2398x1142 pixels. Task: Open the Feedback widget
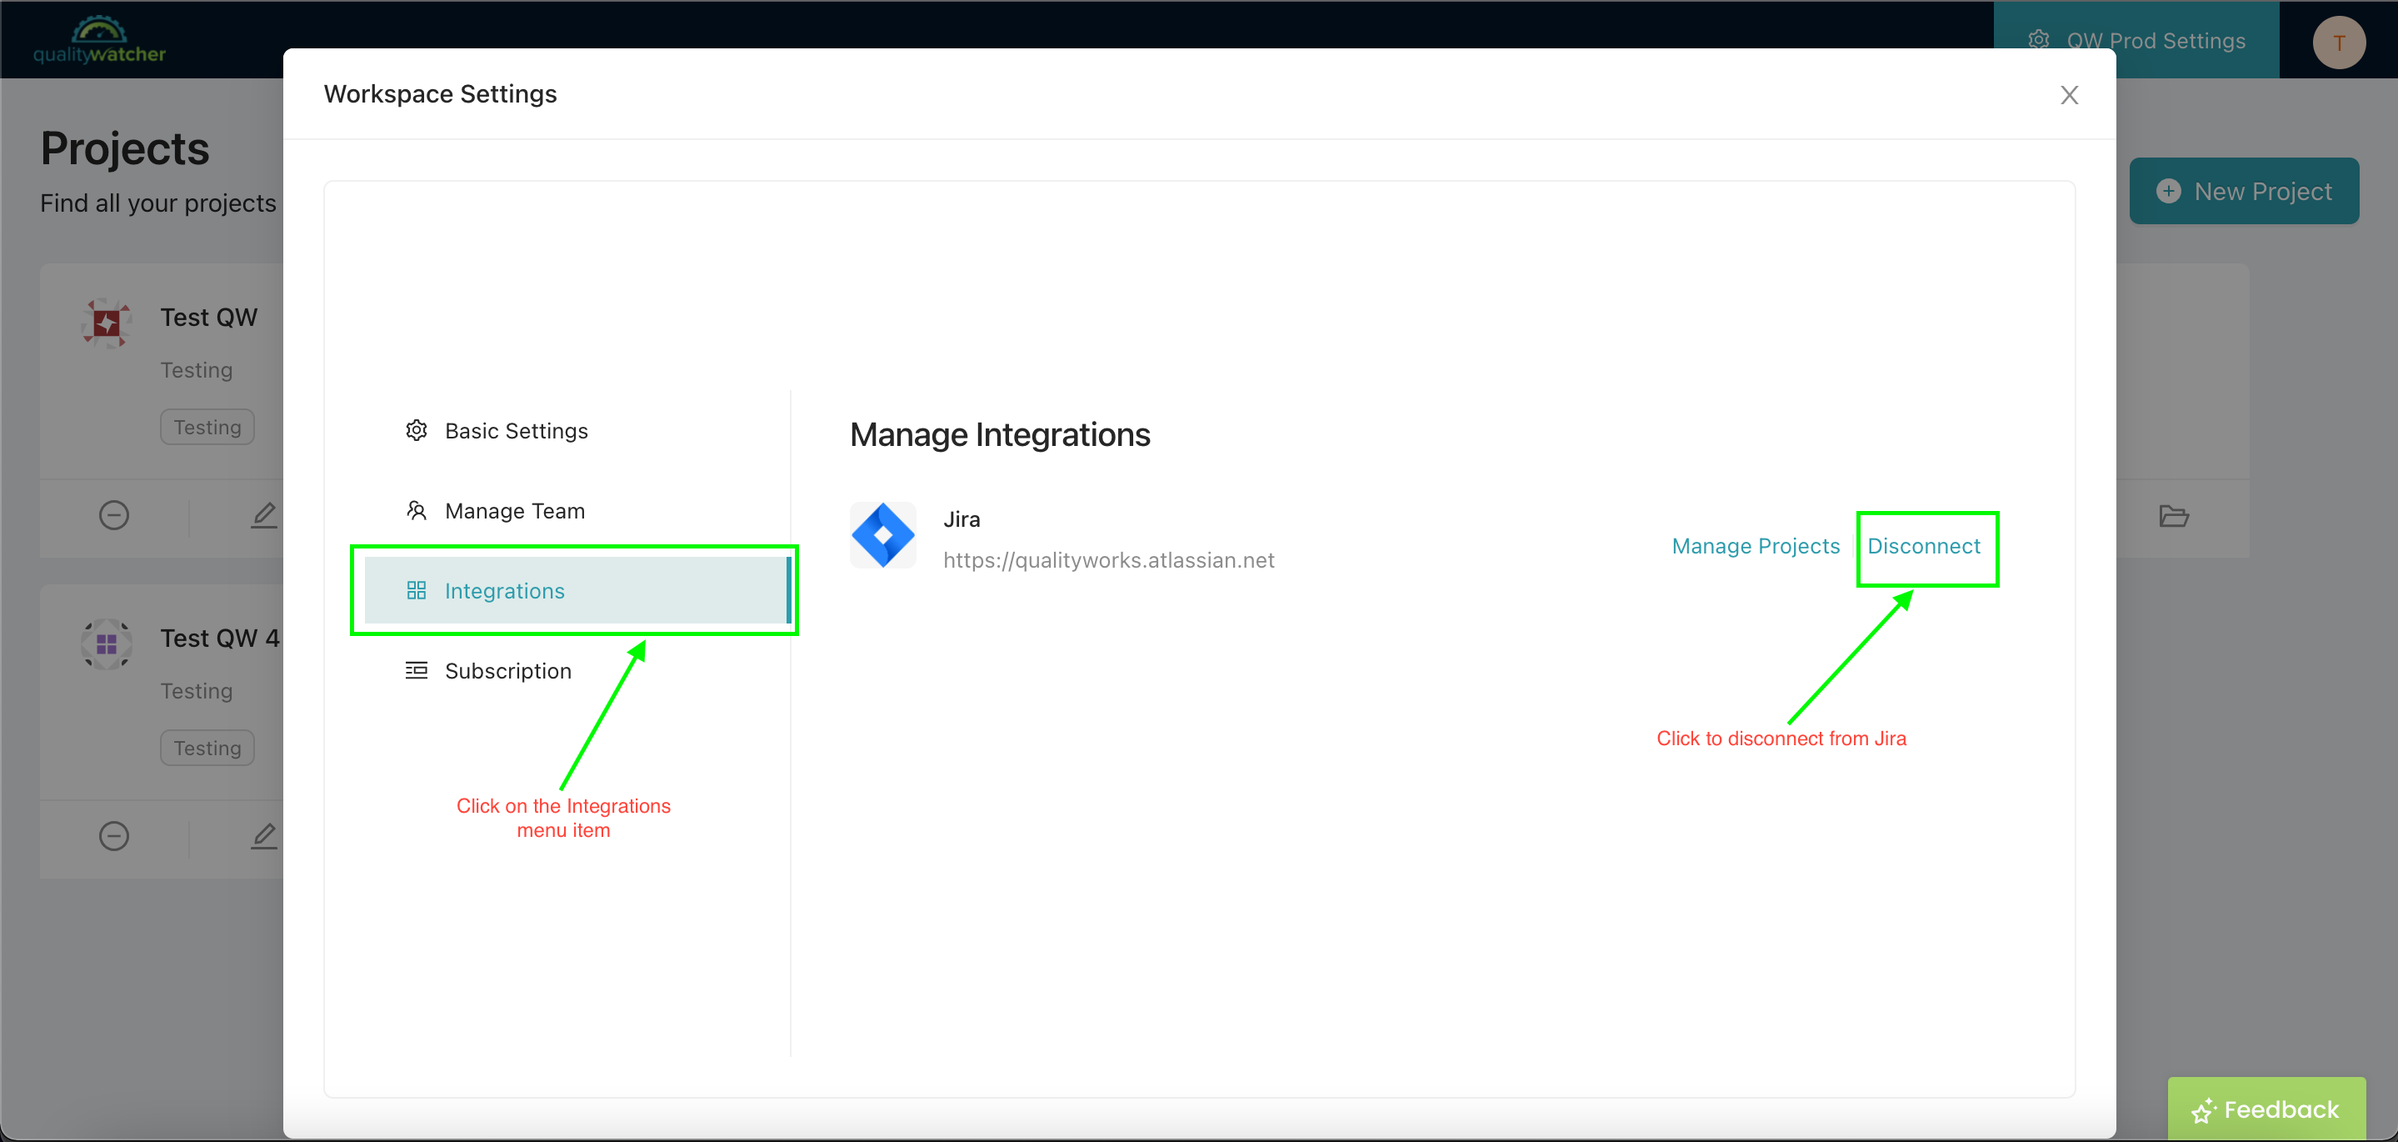pos(2267,1109)
